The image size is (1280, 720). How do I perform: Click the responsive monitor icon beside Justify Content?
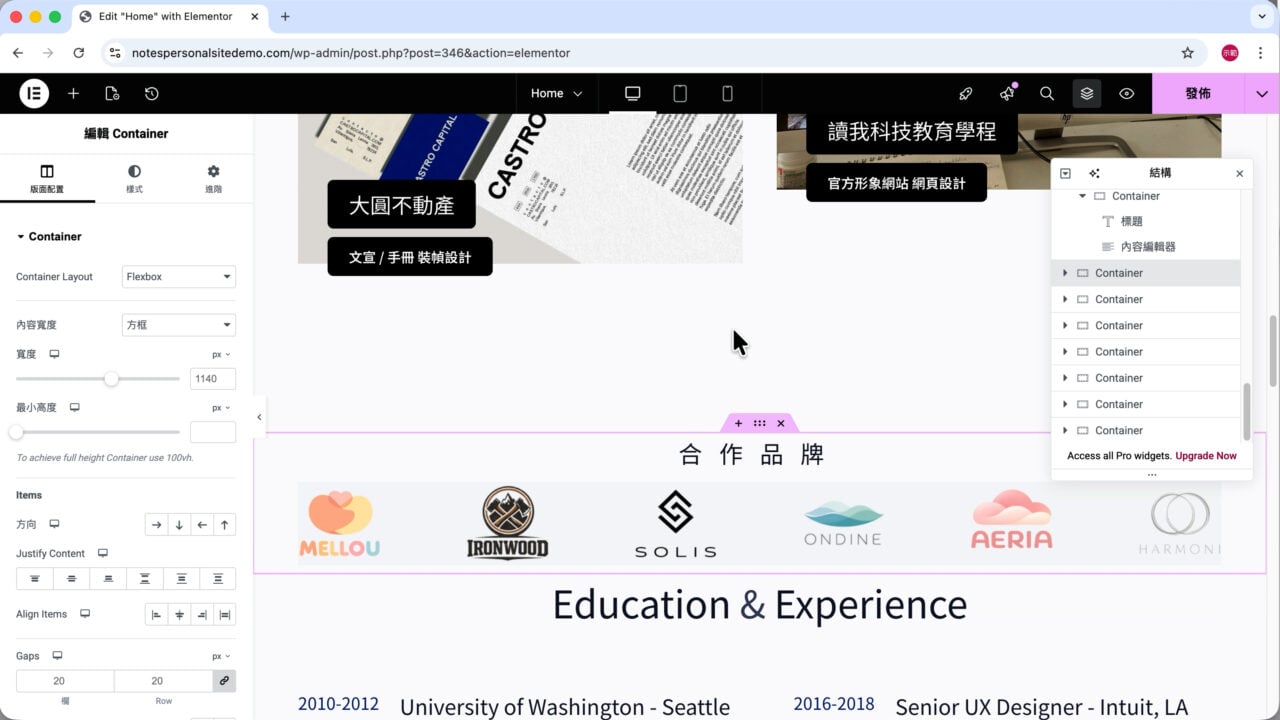102,553
